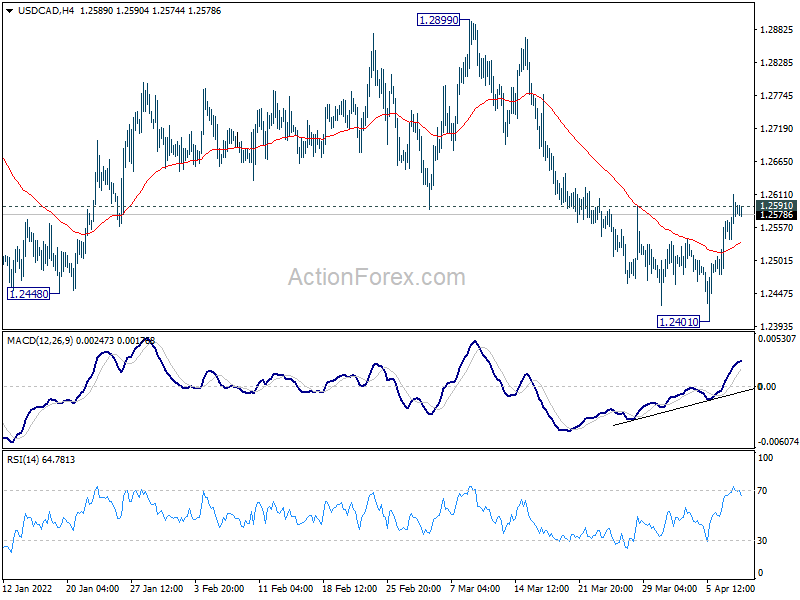Select the 1.24480 low price label
Image resolution: width=800 pixels, height=600 pixels.
(x=29, y=294)
